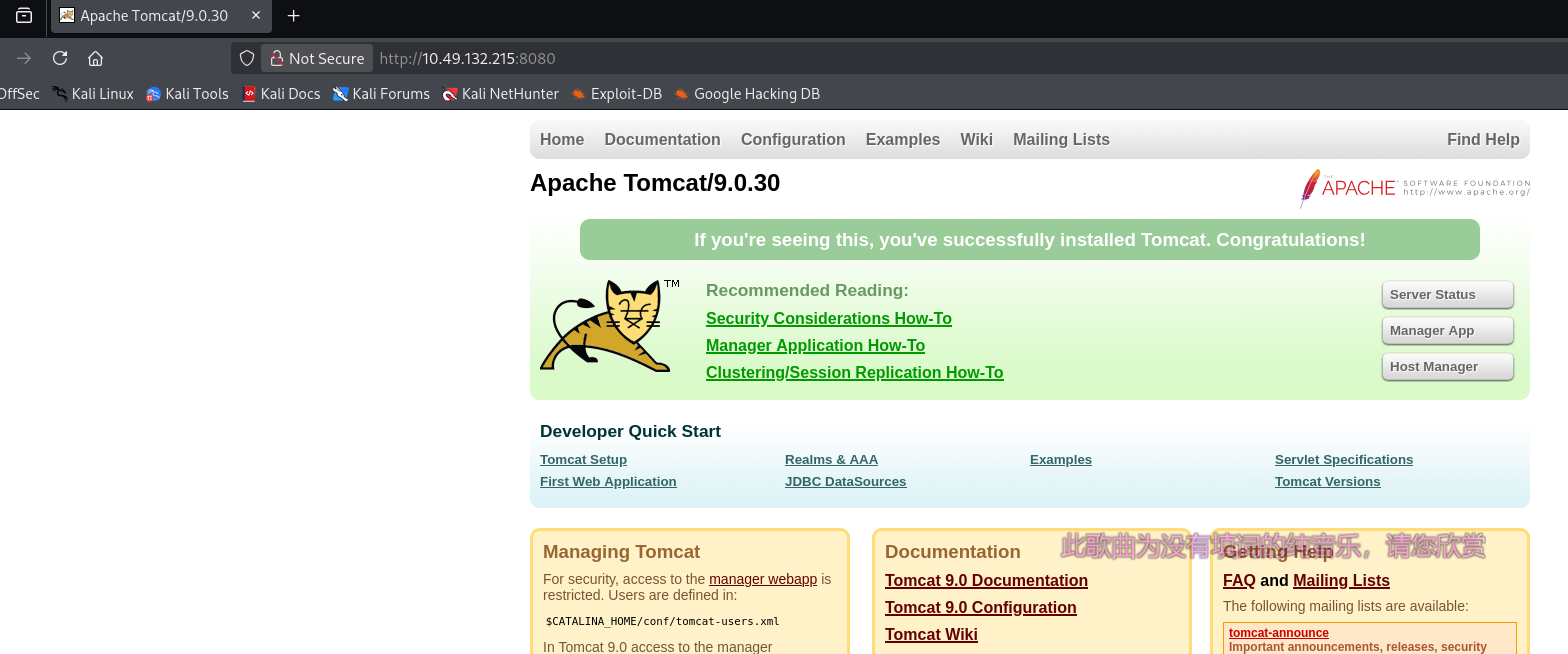Image resolution: width=1568 pixels, height=654 pixels.
Task: Open the Exploit-DB bookmark
Action: coord(616,94)
